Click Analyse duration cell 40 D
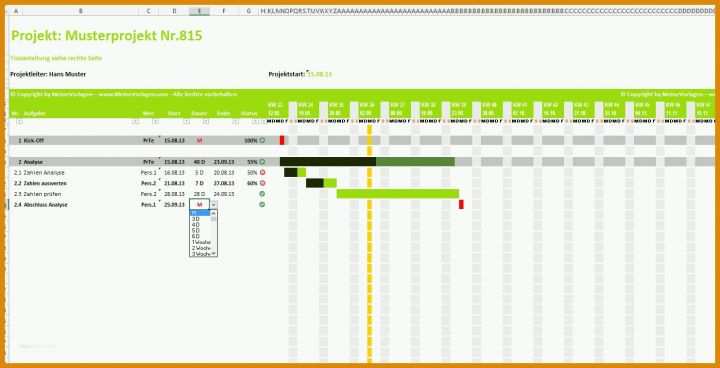This screenshot has width=720, height=368. pos(199,162)
